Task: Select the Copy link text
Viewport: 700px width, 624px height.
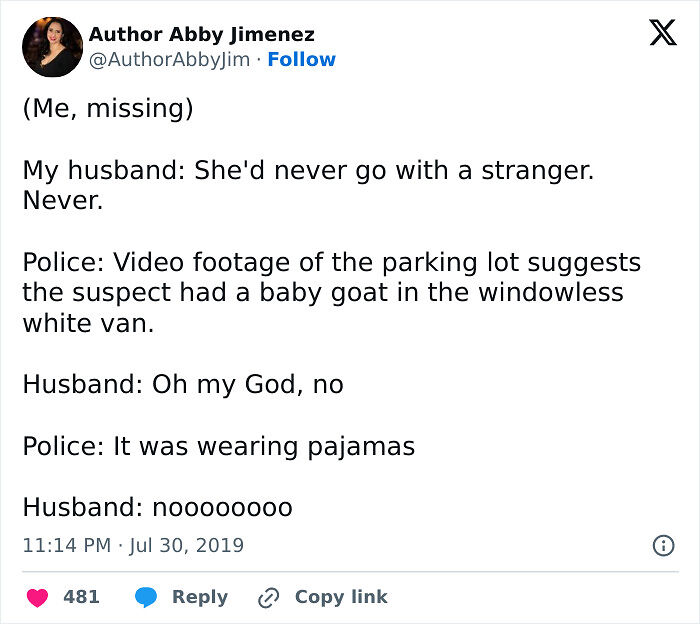Action: (340, 597)
